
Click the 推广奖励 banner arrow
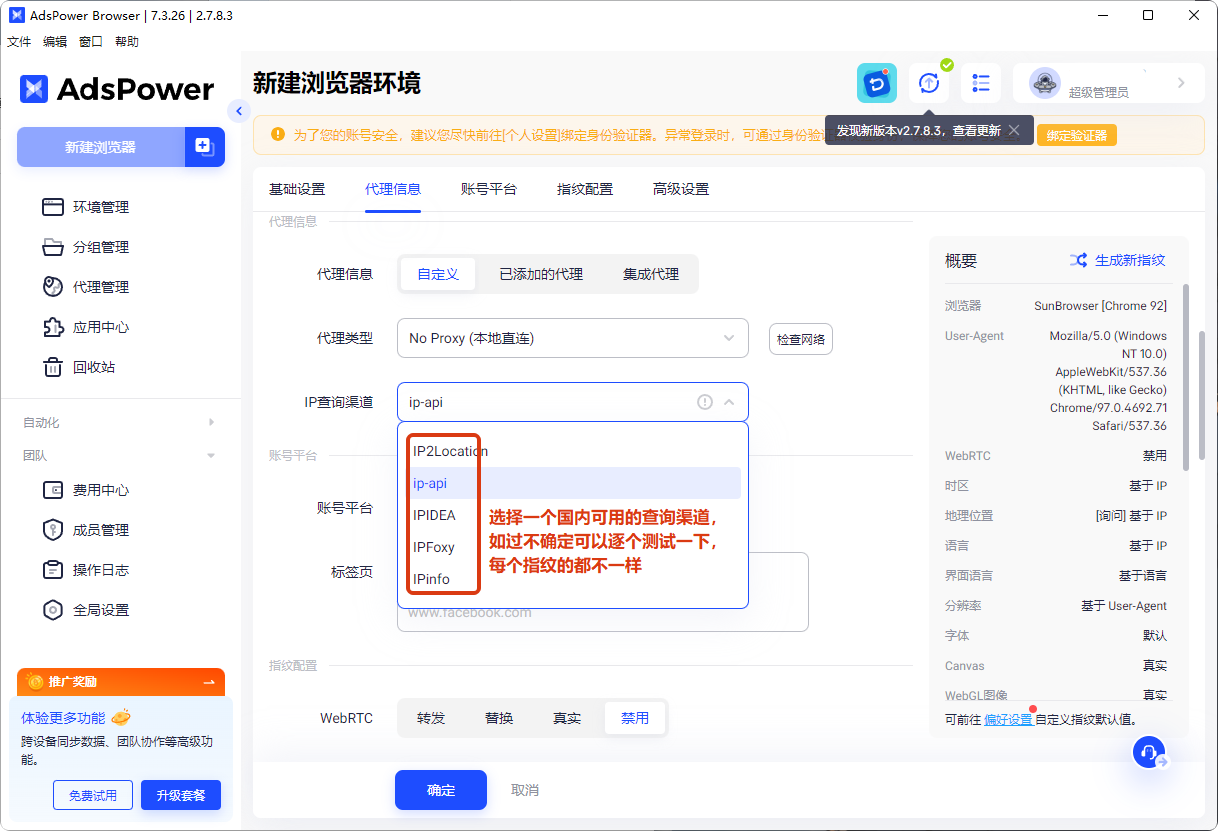click(x=209, y=682)
